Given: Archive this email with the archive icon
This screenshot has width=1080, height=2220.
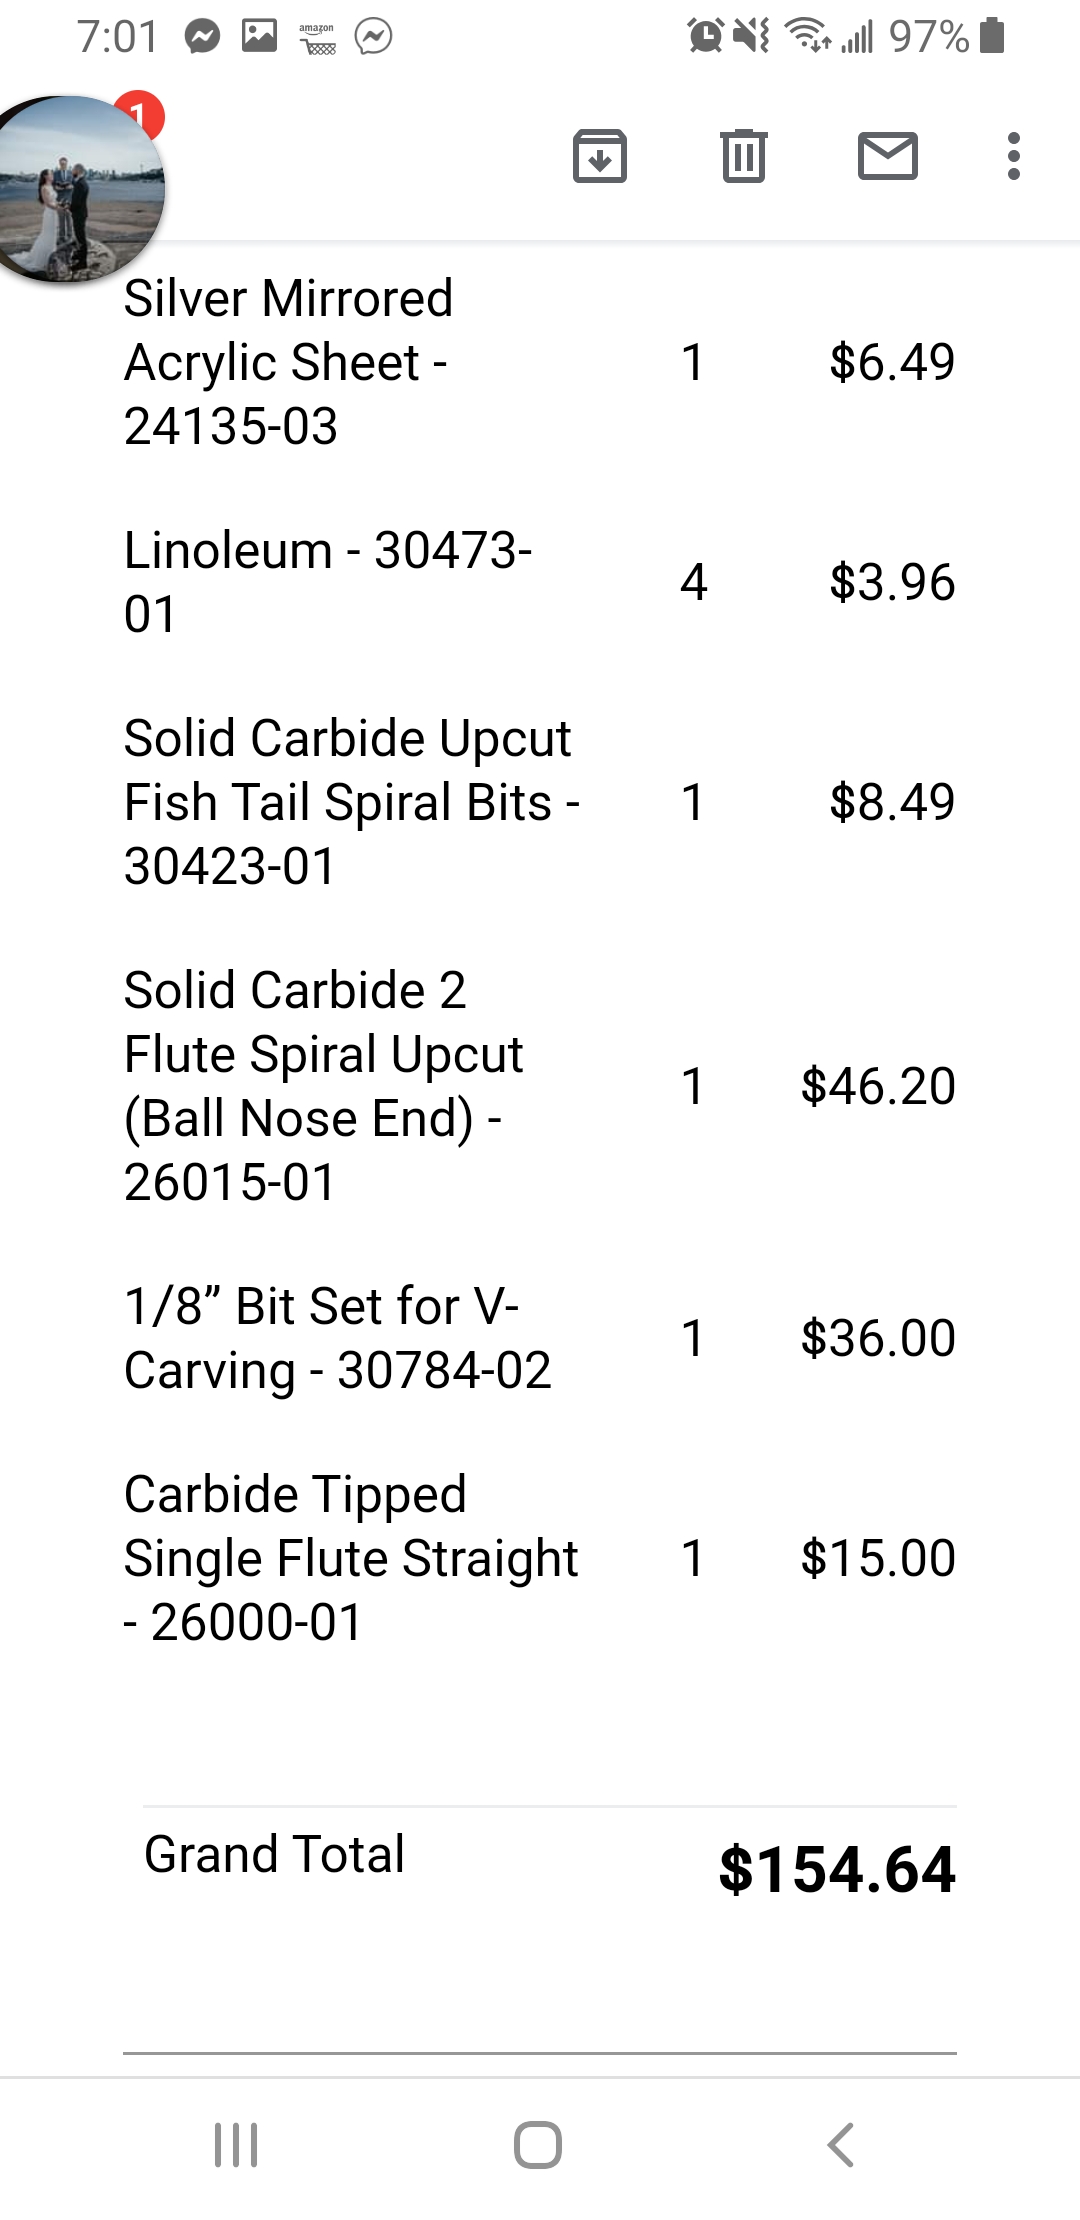Looking at the screenshot, I should (600, 157).
